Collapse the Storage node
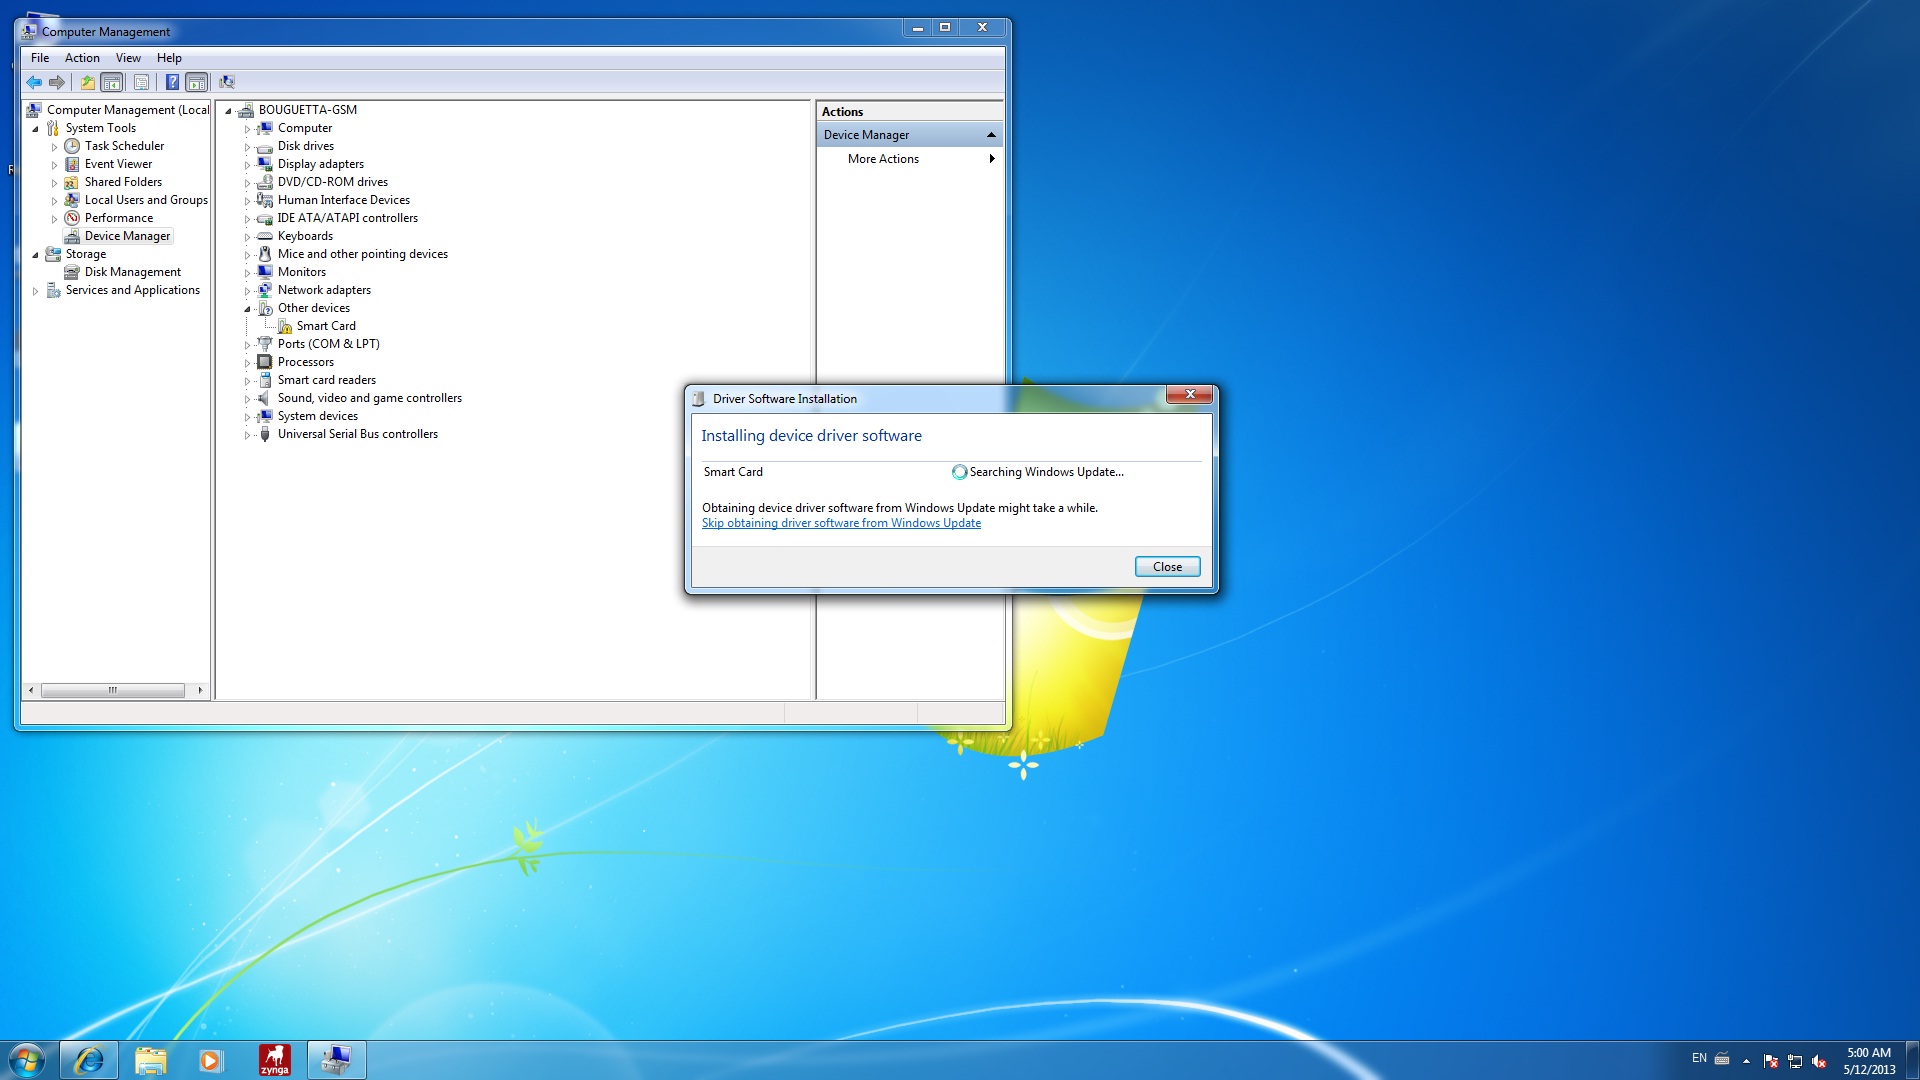Screen dimensions: 1920x1080 tap(35, 254)
